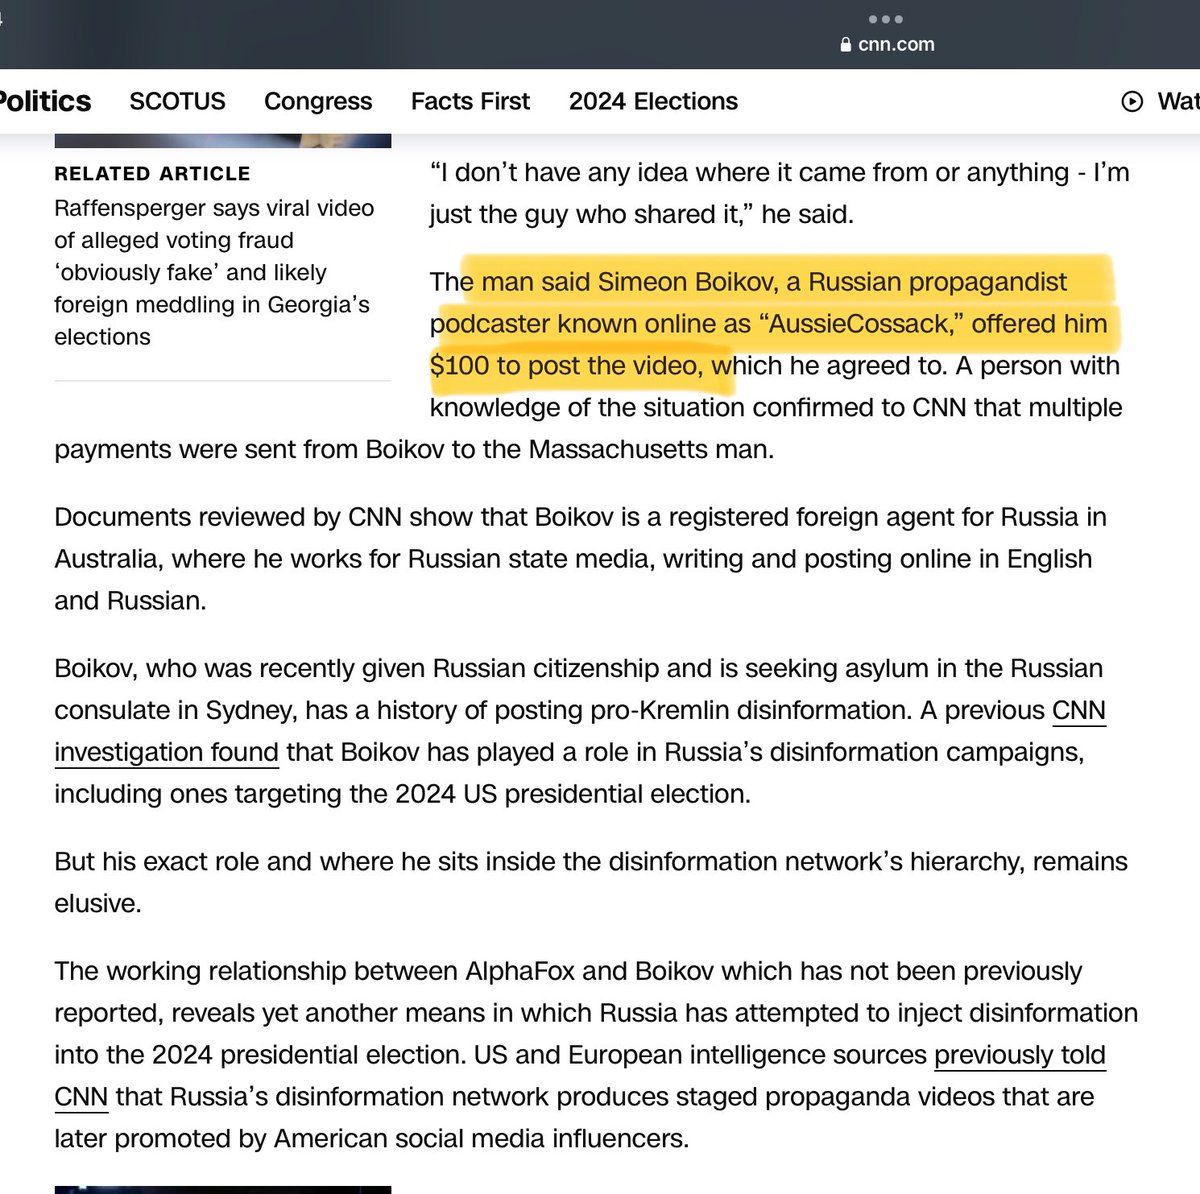Open the 2024 Elections tab
The height and width of the screenshot is (1194, 1200).
pos(653,101)
